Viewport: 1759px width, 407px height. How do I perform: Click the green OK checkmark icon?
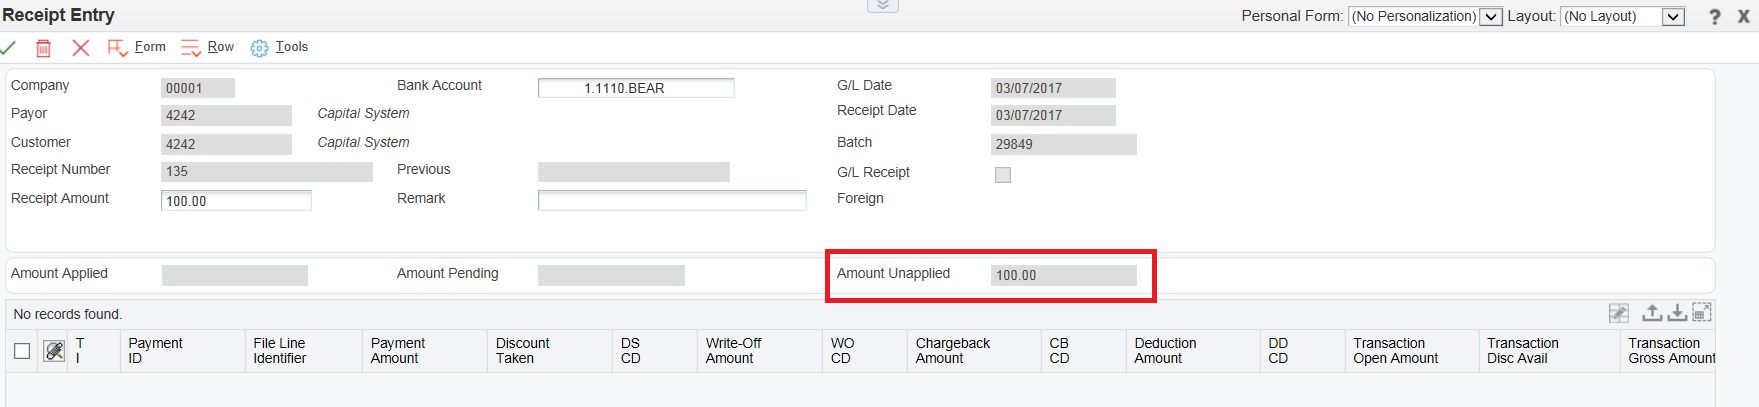pos(8,47)
